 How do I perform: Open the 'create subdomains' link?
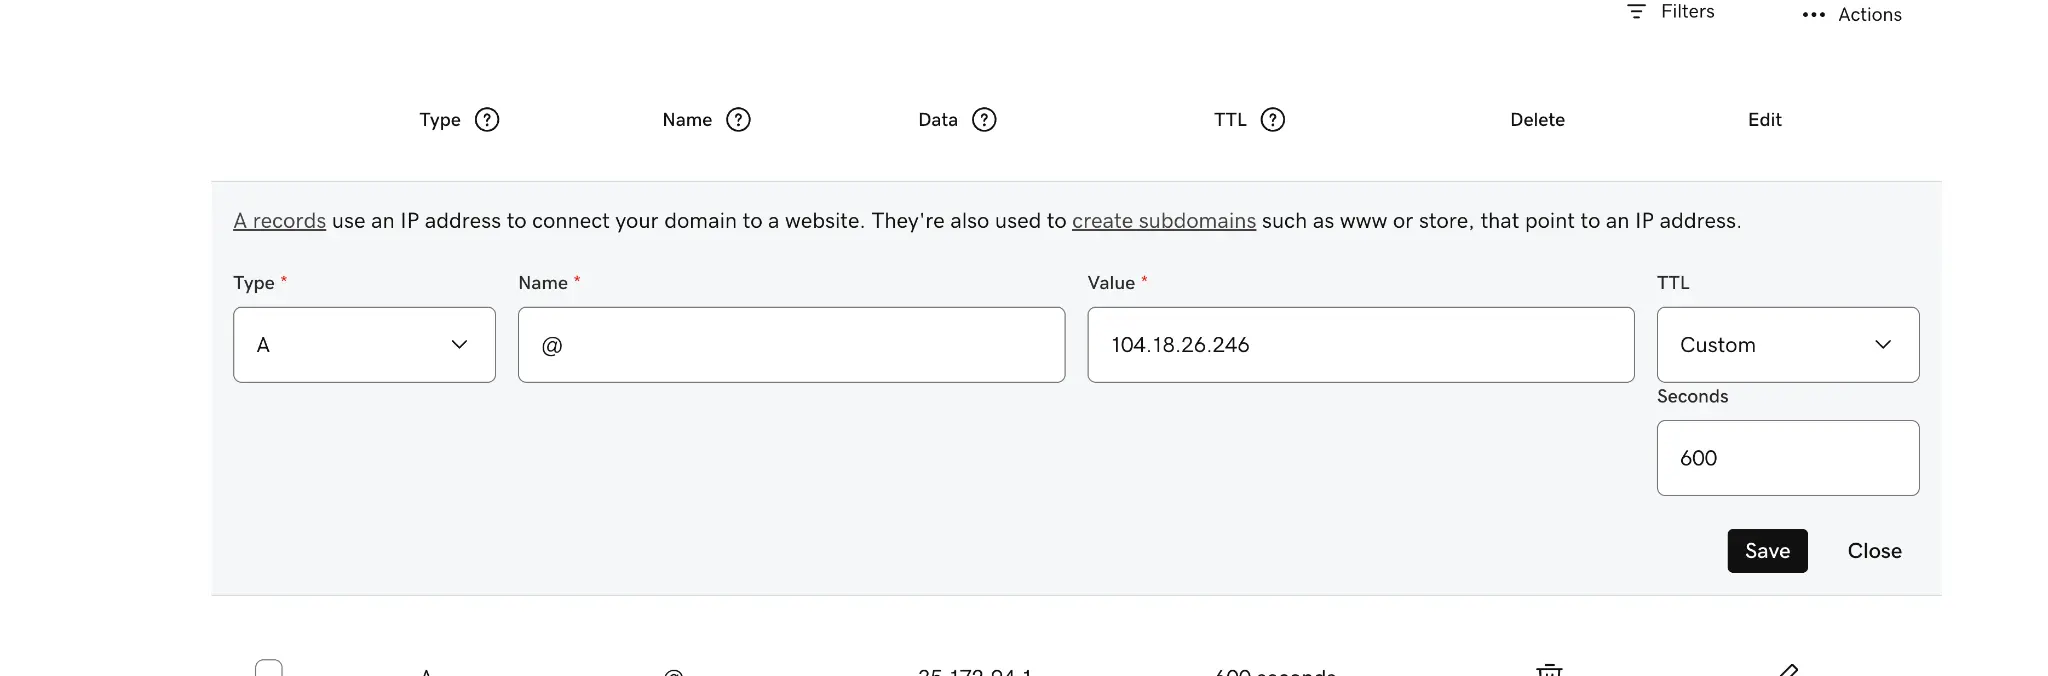point(1163,221)
